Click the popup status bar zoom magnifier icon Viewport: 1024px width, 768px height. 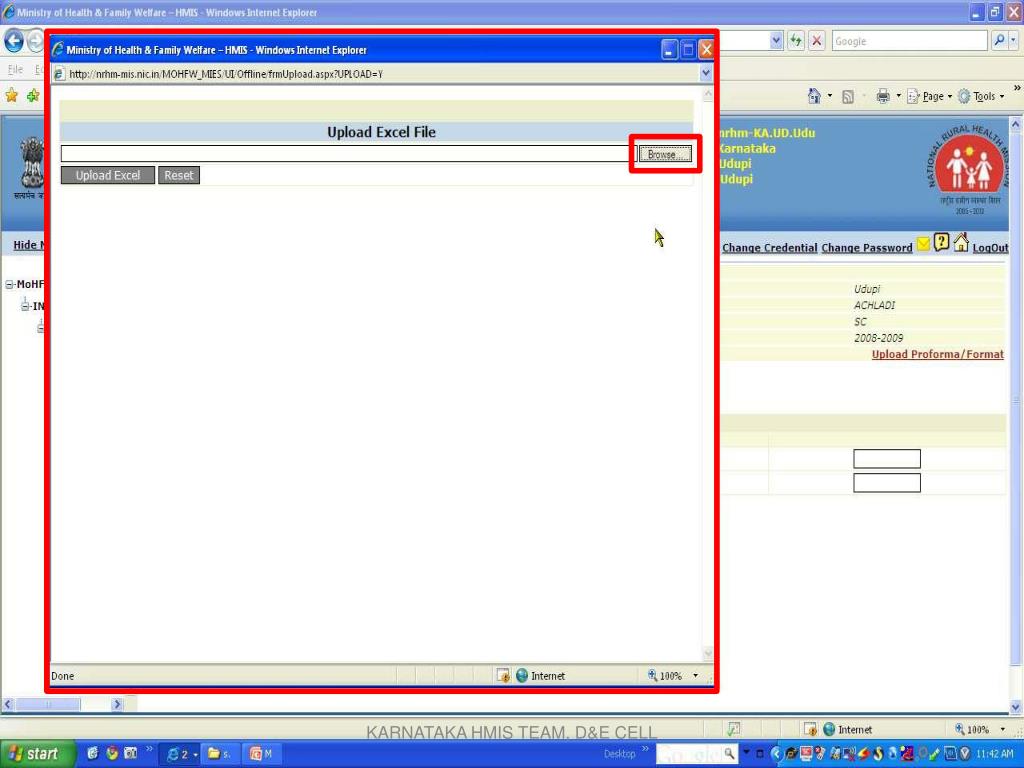[x=652, y=675]
